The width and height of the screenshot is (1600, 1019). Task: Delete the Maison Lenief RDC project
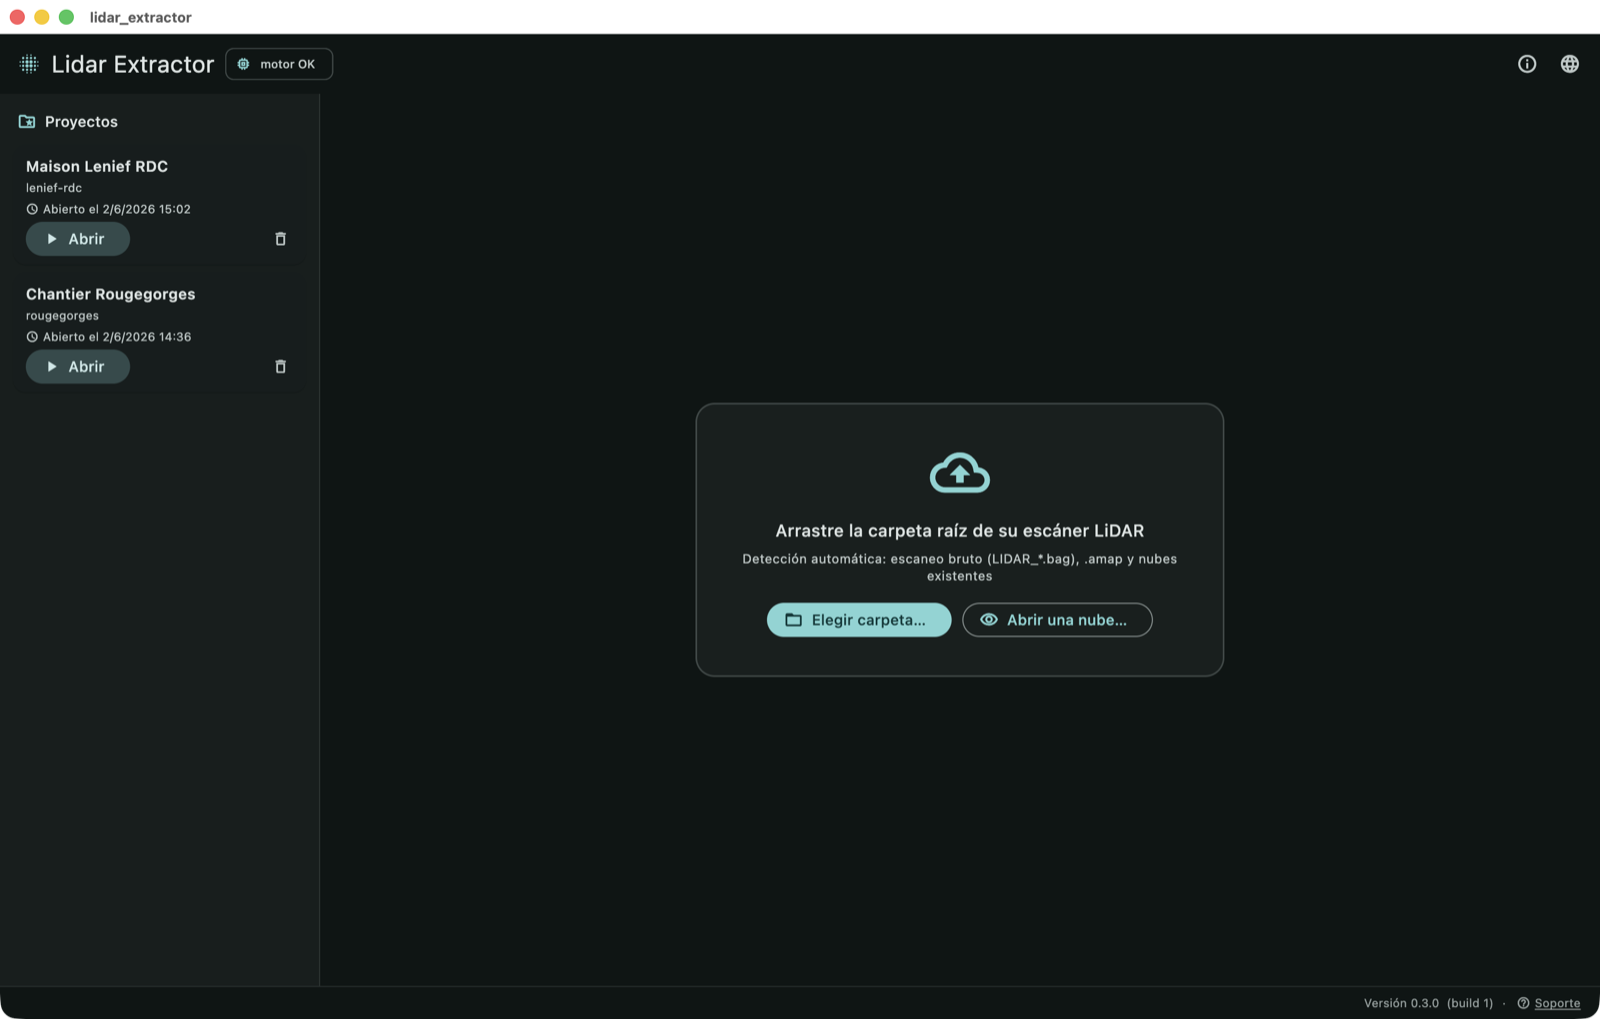280,239
